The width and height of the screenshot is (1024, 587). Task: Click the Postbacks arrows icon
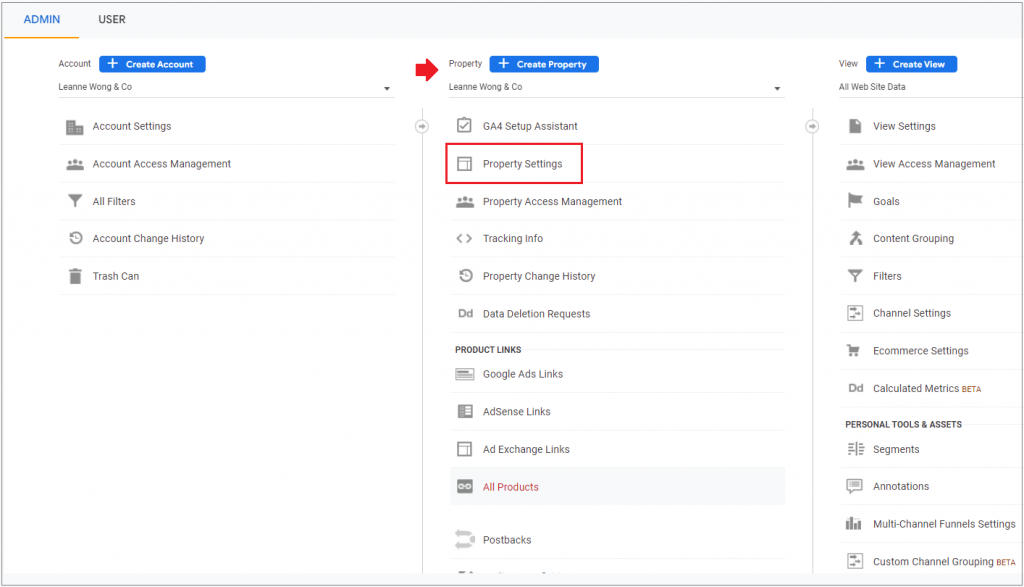click(464, 539)
